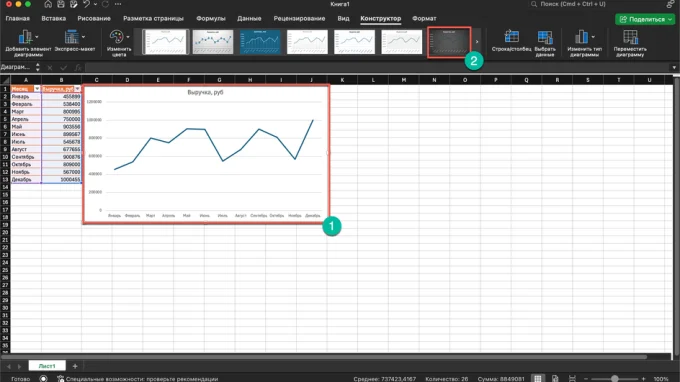Expand the formula bar arrow
This screenshot has height=382, width=680.
(x=674, y=68)
